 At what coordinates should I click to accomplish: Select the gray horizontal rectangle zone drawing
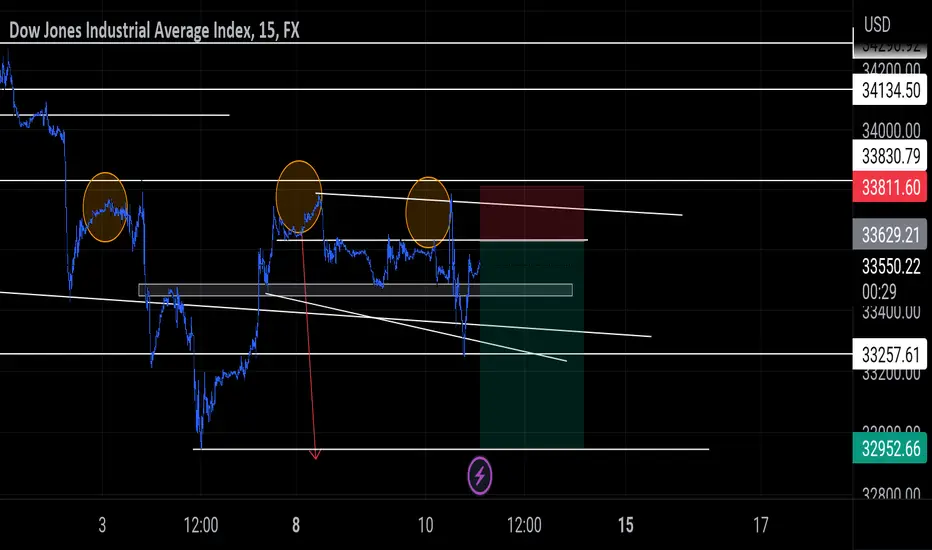(355, 290)
